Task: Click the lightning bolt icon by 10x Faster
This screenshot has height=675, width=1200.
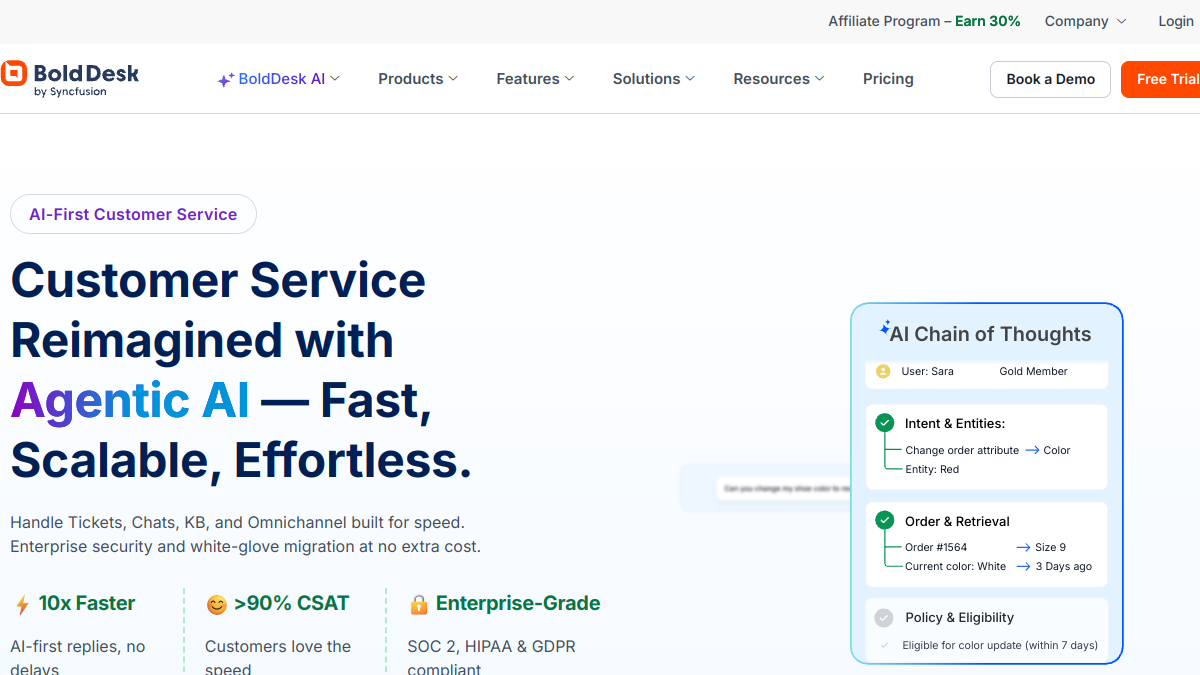Action: (22, 605)
